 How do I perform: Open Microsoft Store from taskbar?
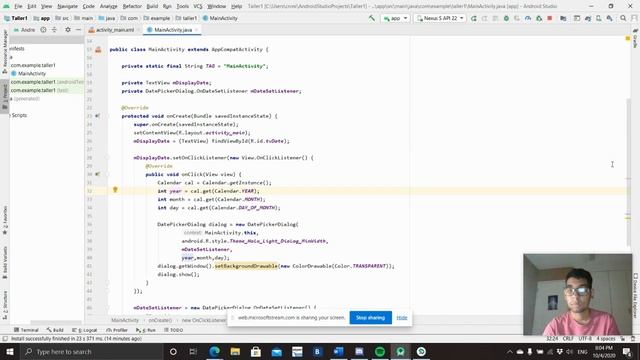coord(256,351)
